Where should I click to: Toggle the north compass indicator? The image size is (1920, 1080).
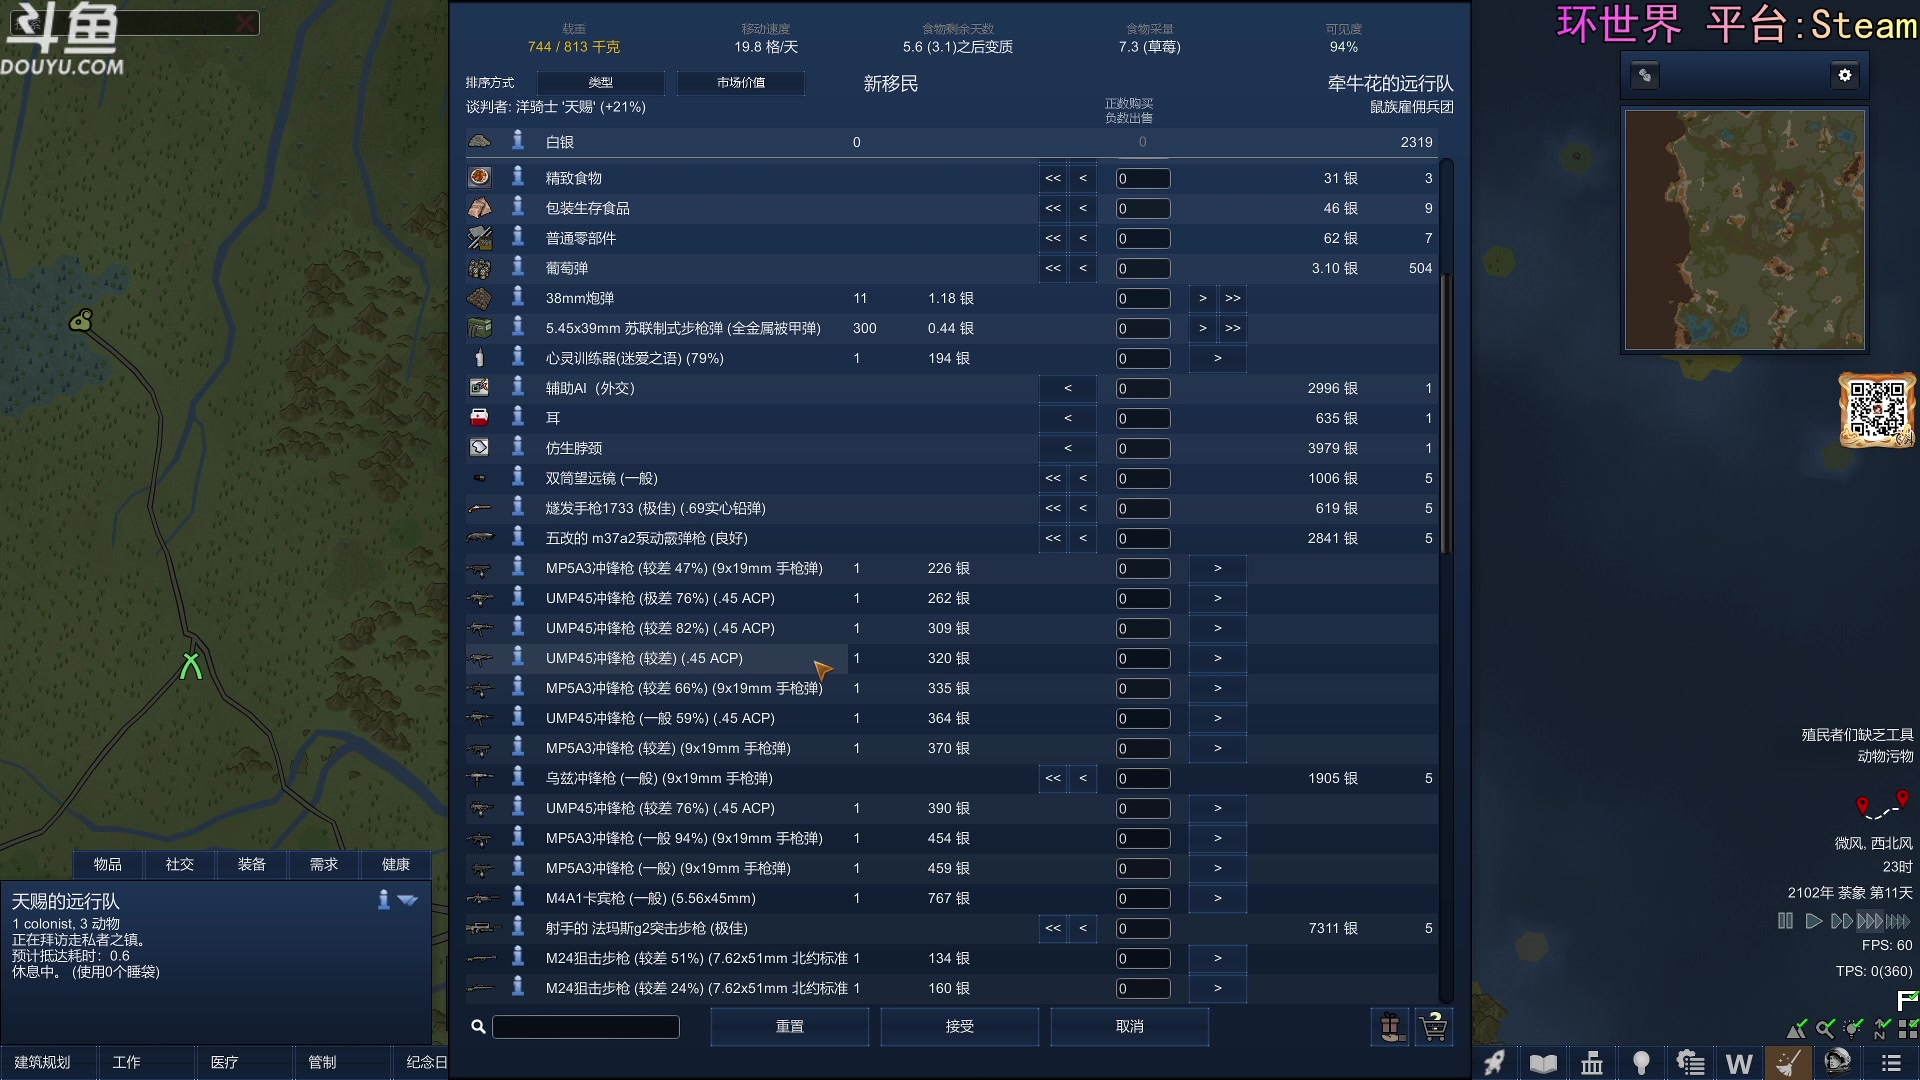click(x=1881, y=1029)
